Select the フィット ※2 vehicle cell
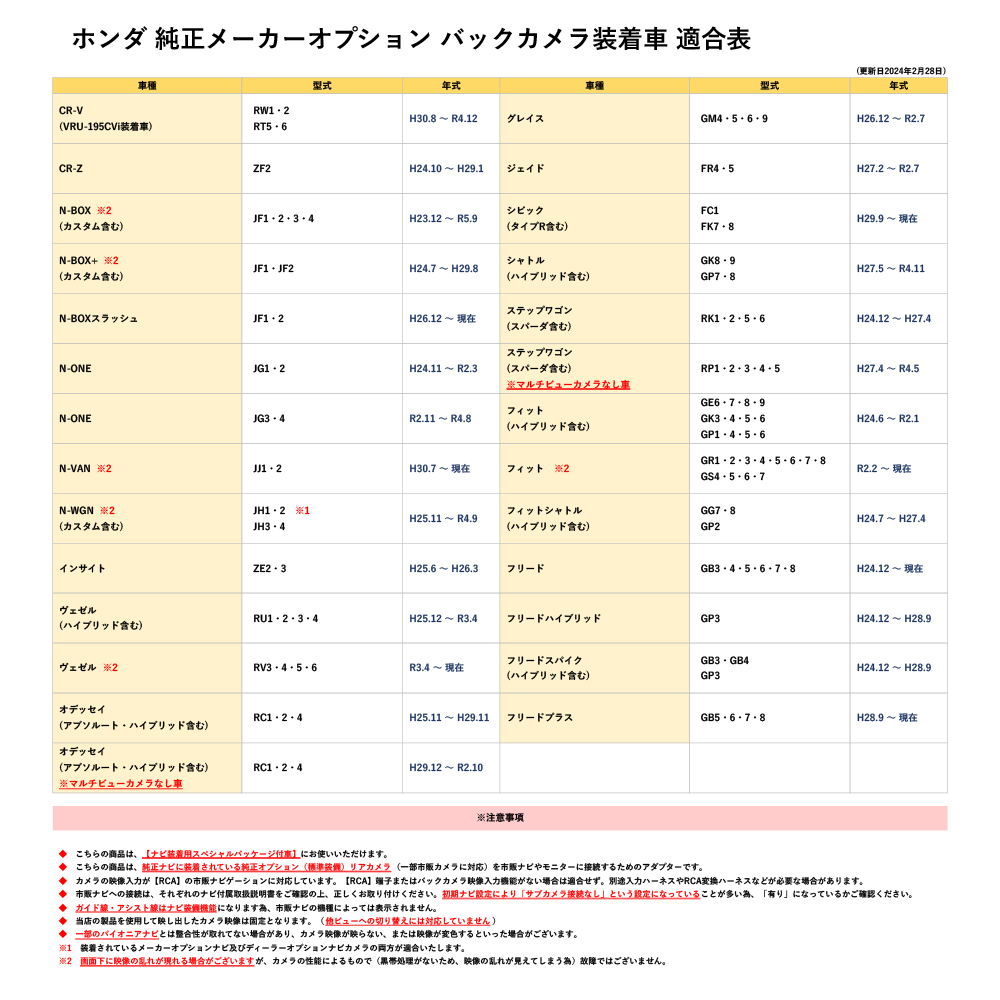Viewport: 1000px width, 1000px height. pos(594,469)
